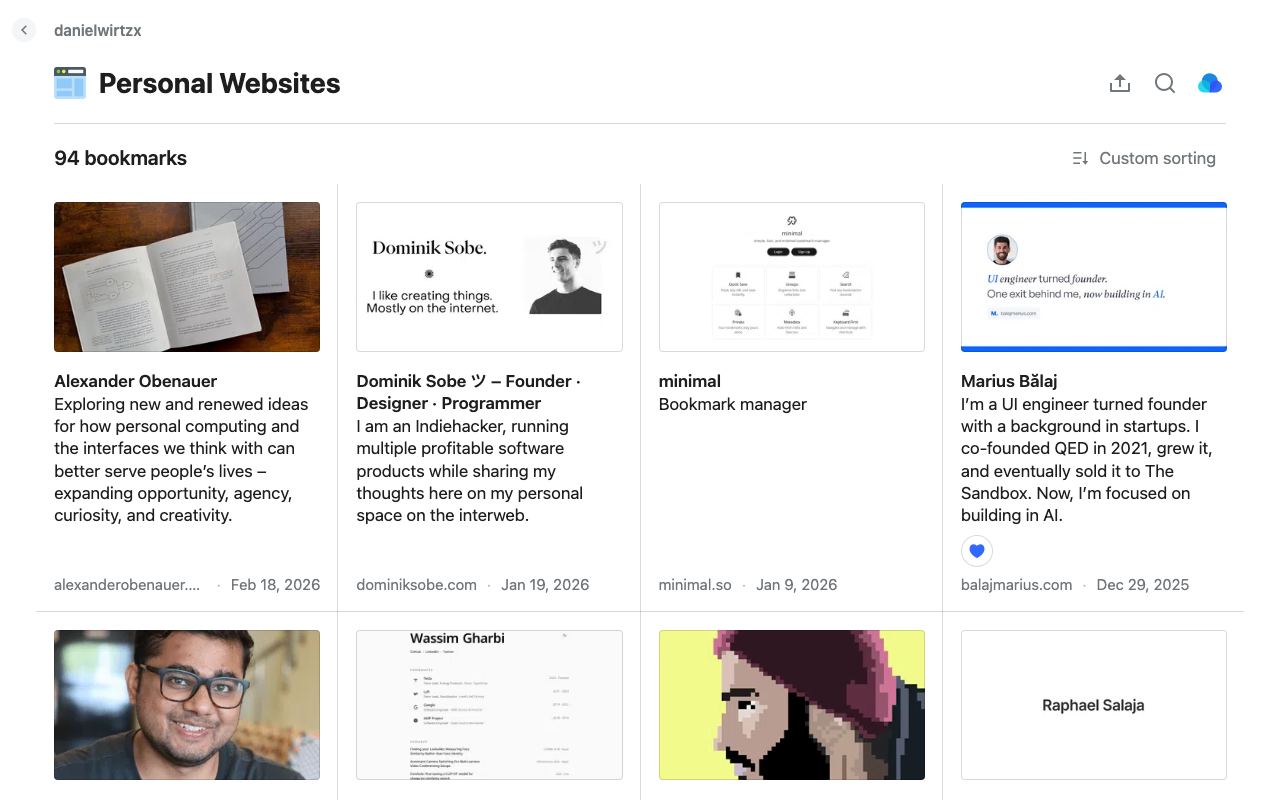Open the Wassim Gharbi thumbnail
1280x800 pixels.
[x=489, y=705]
